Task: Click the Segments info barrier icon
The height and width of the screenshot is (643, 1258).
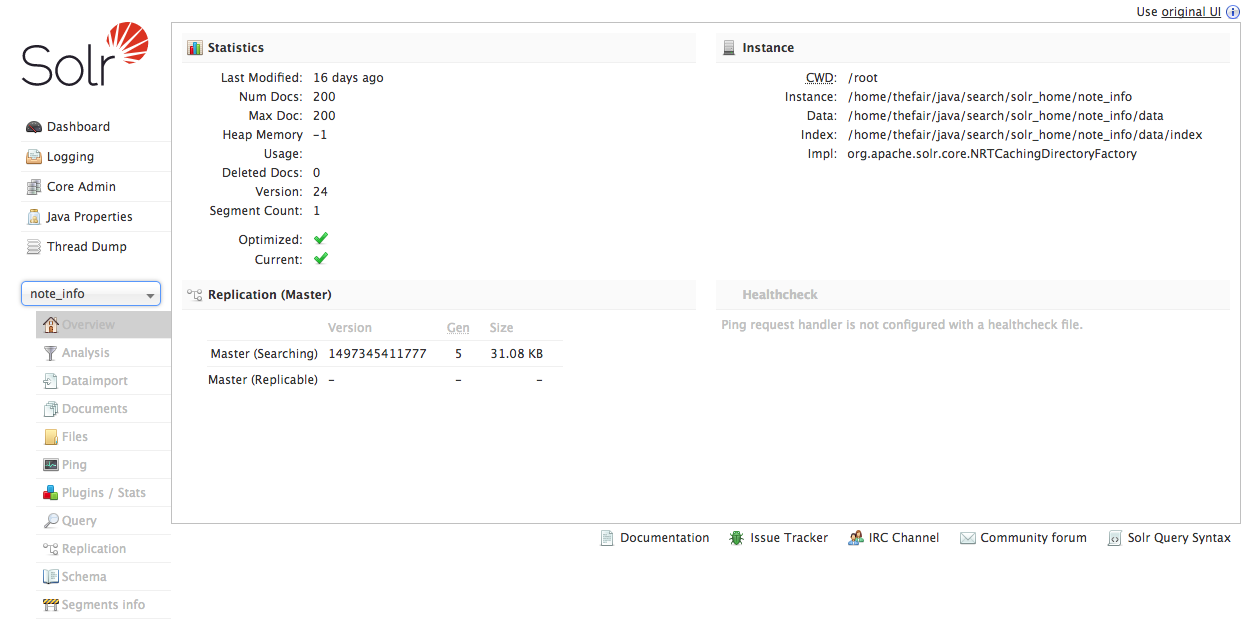Action: [50, 605]
